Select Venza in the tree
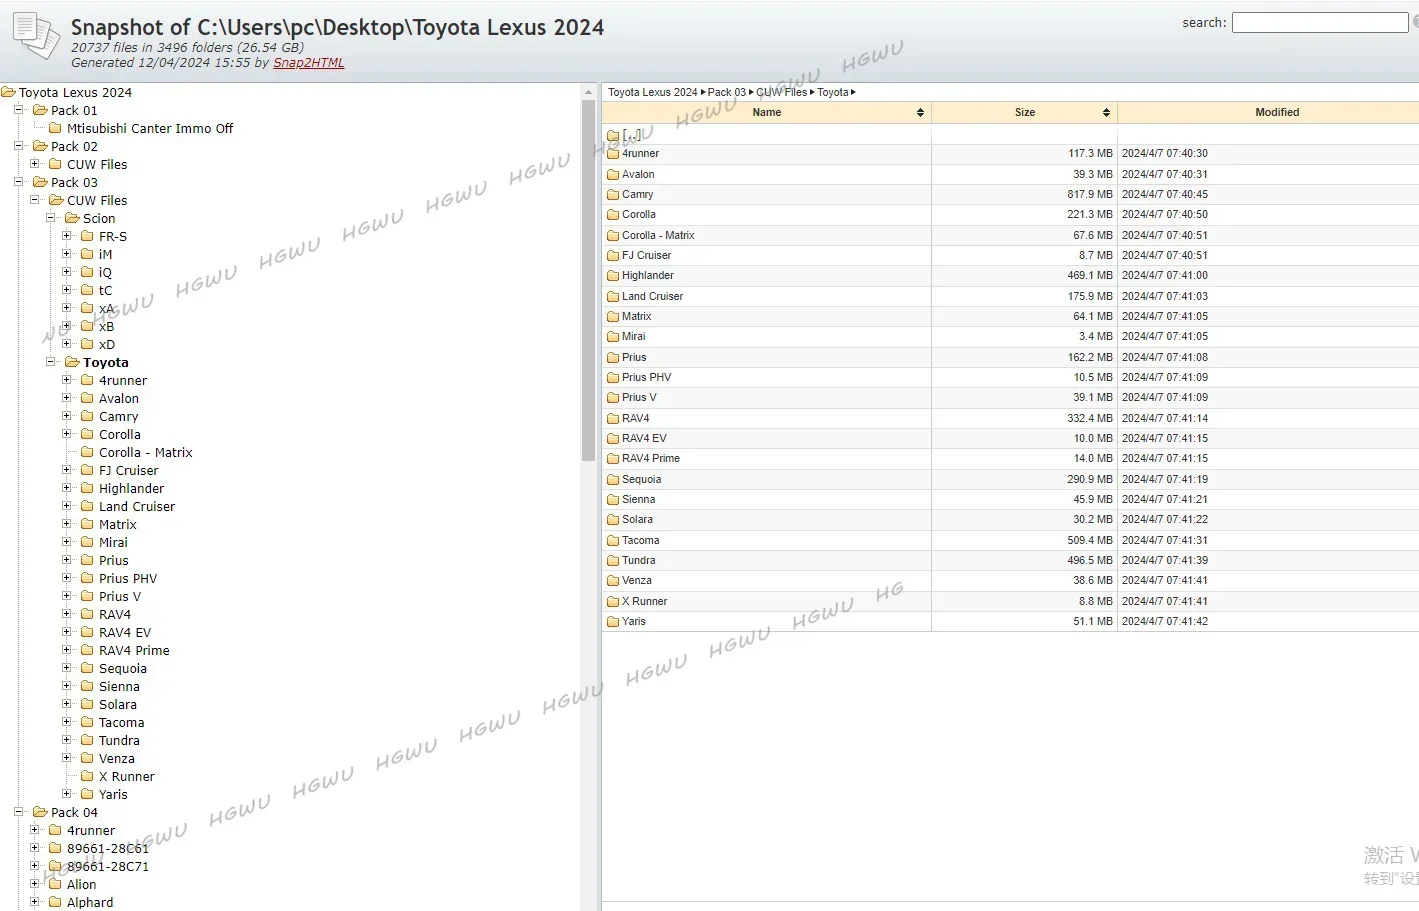1419x911 pixels. [117, 758]
